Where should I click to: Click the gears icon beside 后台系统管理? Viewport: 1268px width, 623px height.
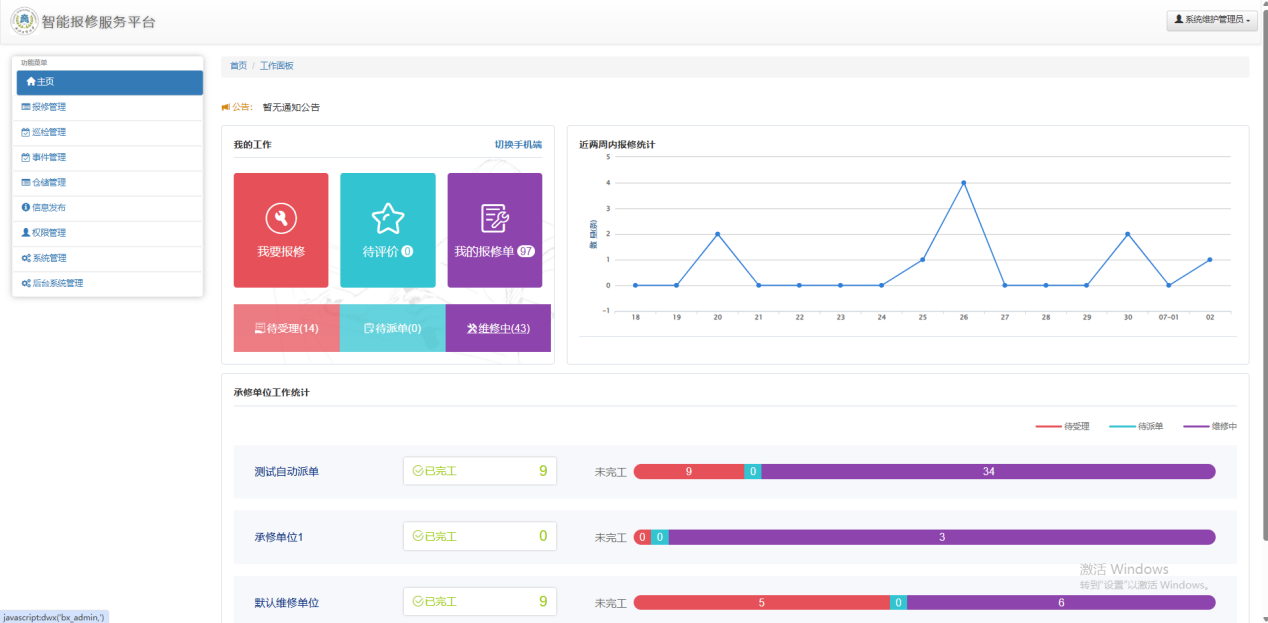pyautogui.click(x=26, y=283)
